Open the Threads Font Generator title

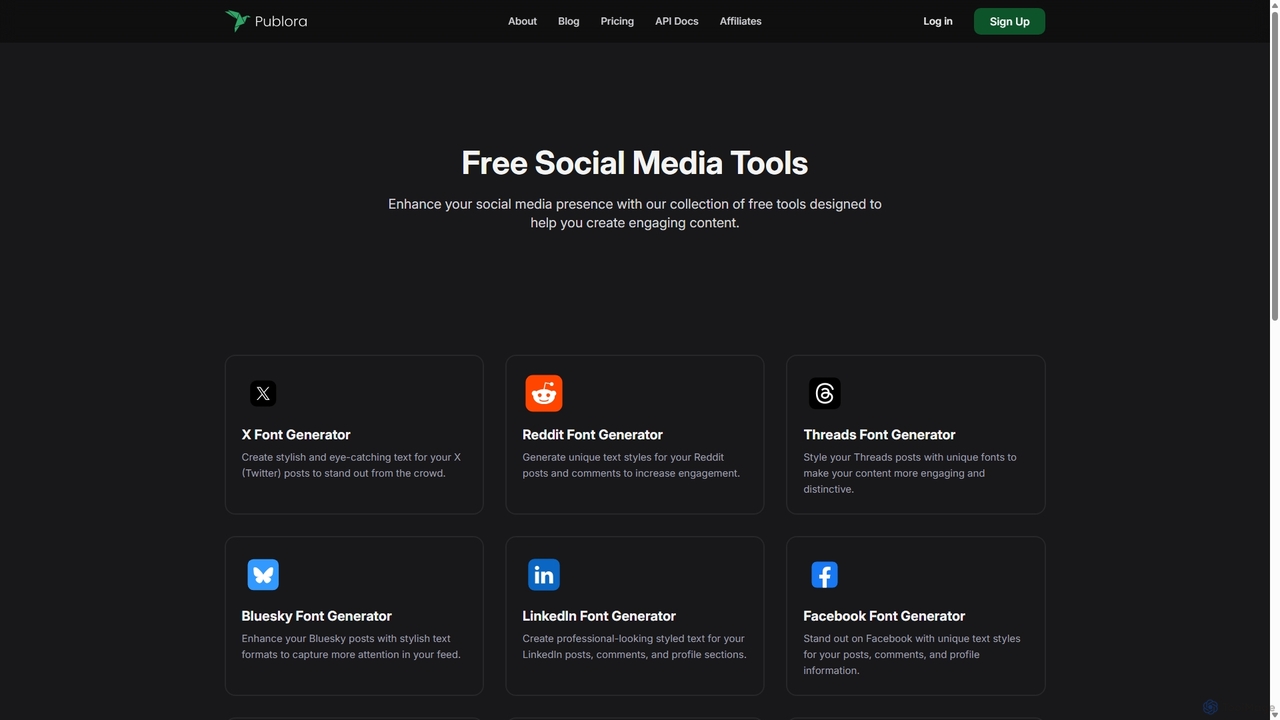(x=879, y=435)
